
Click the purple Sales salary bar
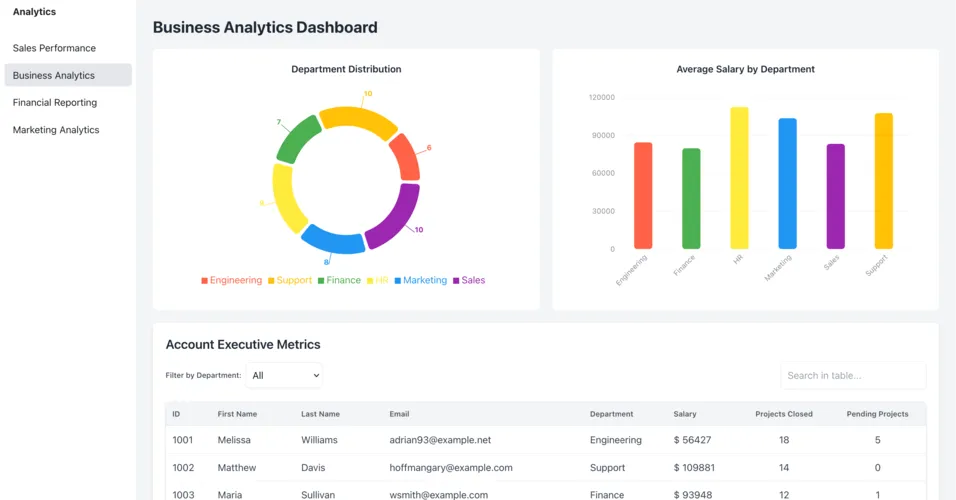(x=836, y=196)
